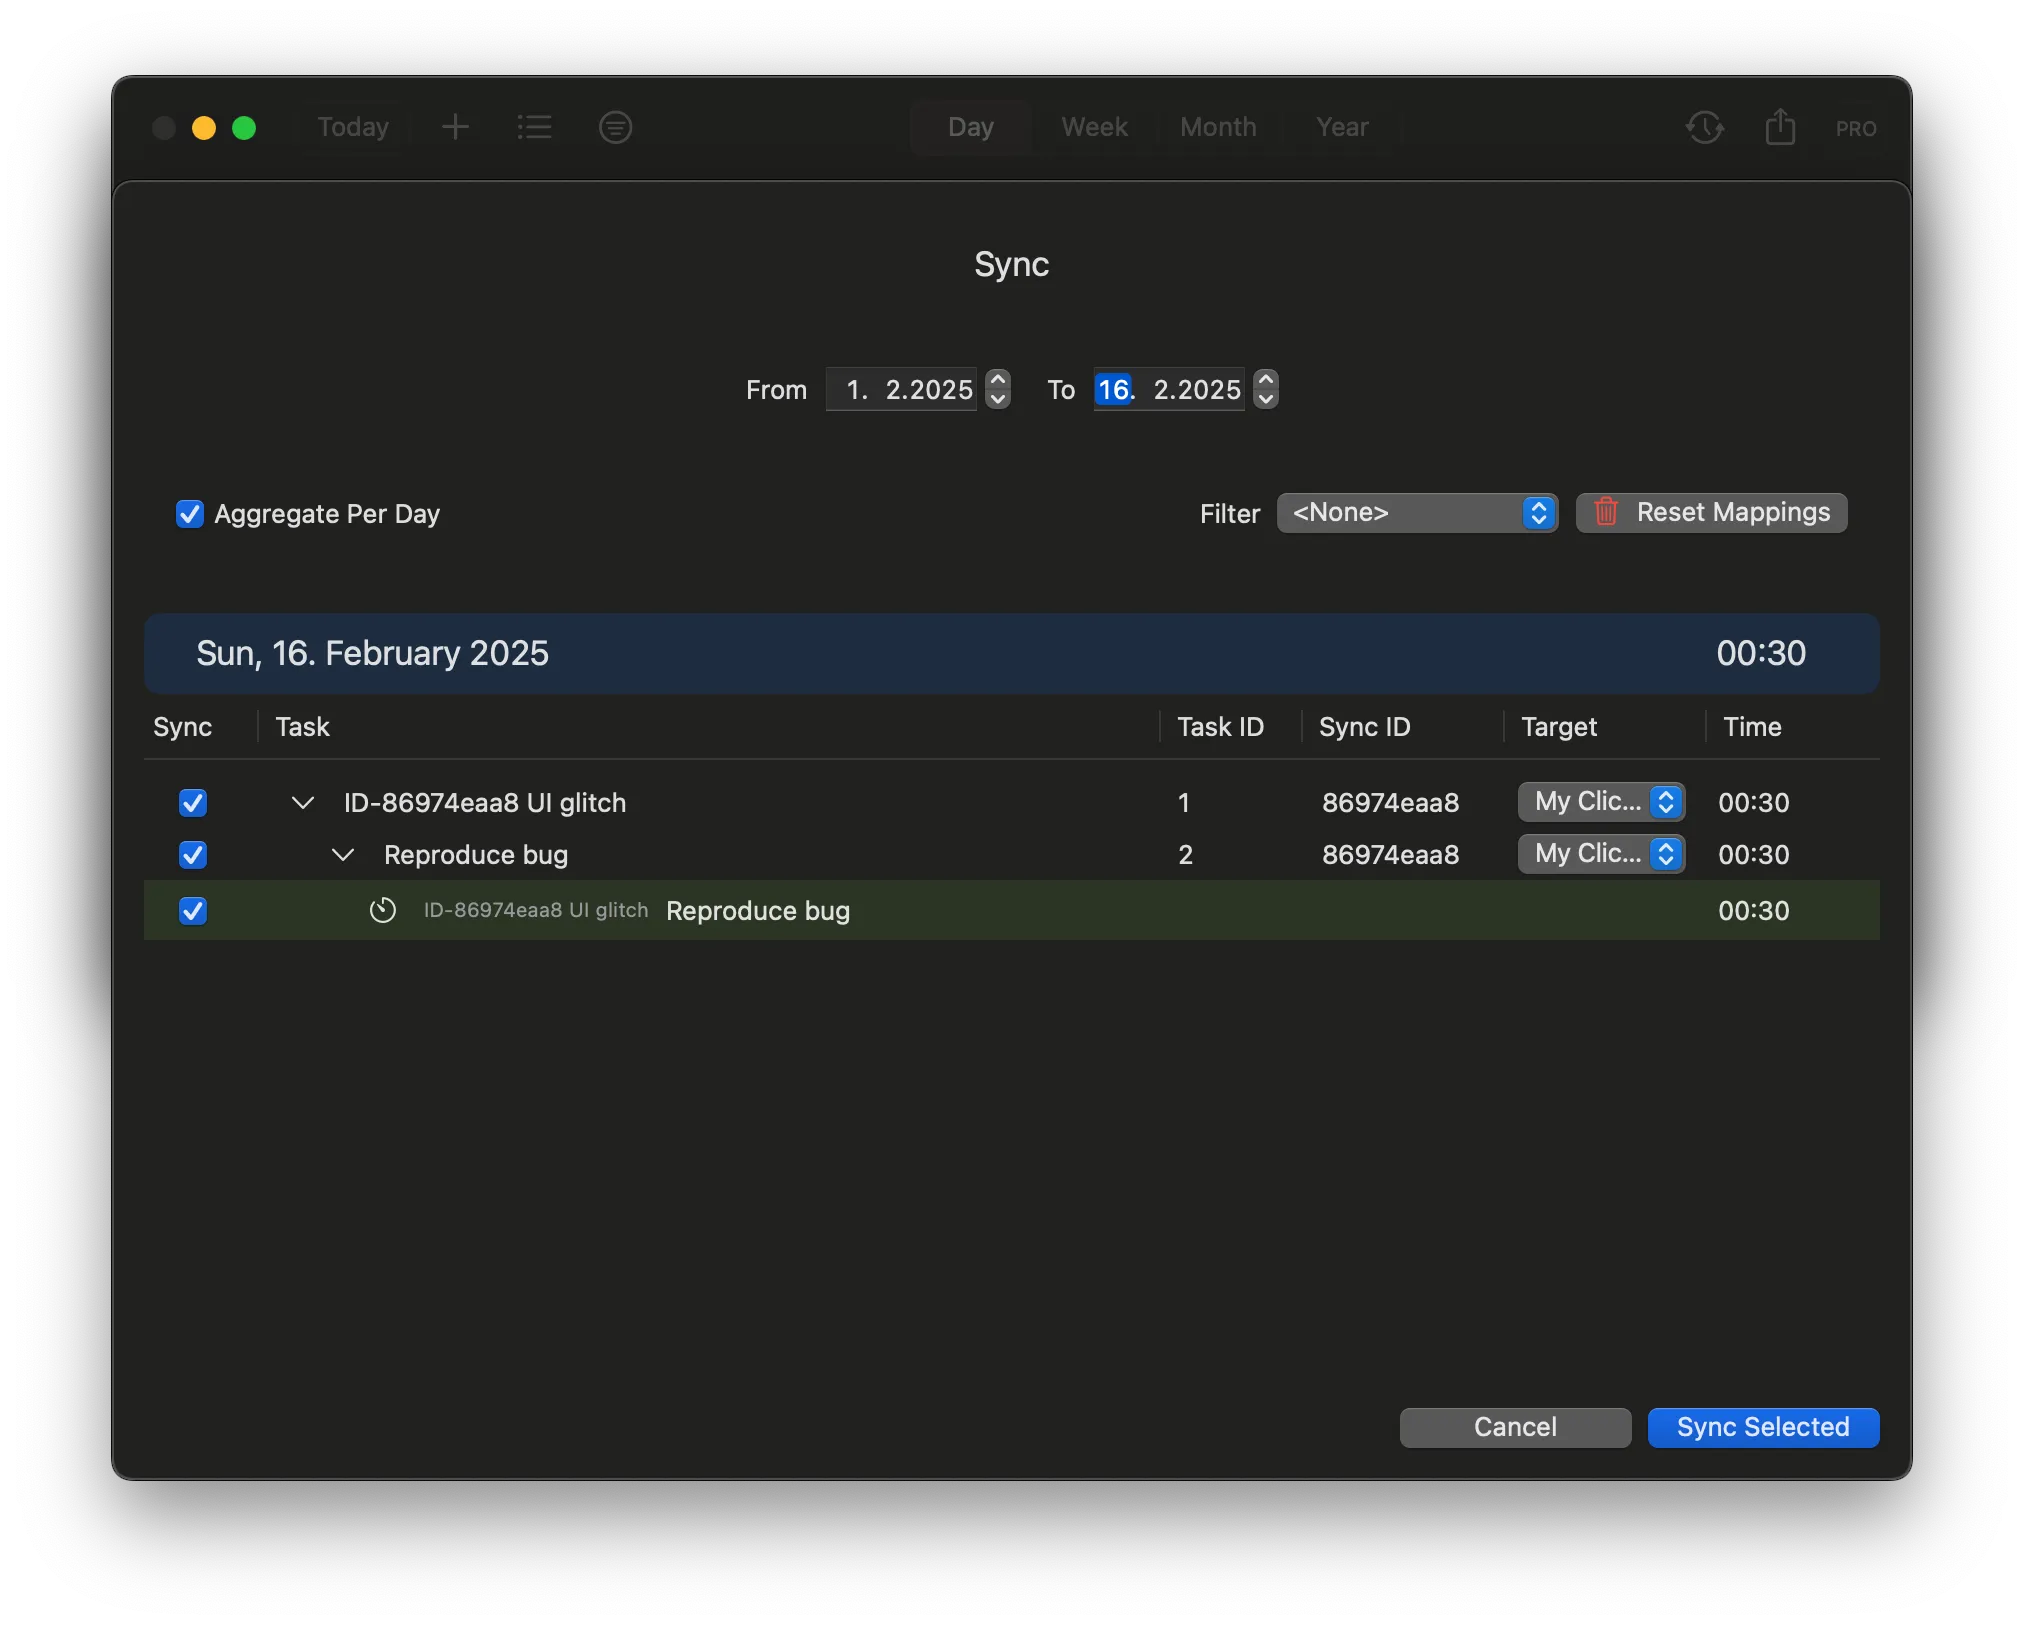Image resolution: width=2024 pixels, height=1628 pixels.
Task: Open the Filter <None> dropdown
Action: tap(1417, 513)
